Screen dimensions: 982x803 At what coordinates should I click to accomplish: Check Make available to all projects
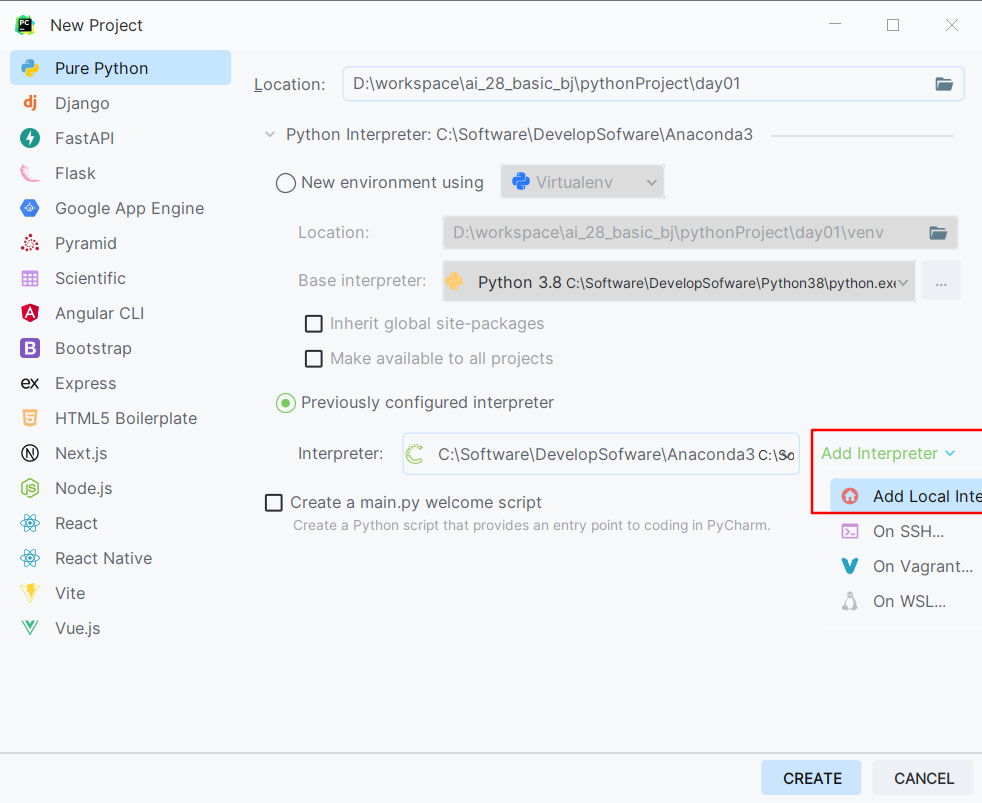pyautogui.click(x=314, y=359)
